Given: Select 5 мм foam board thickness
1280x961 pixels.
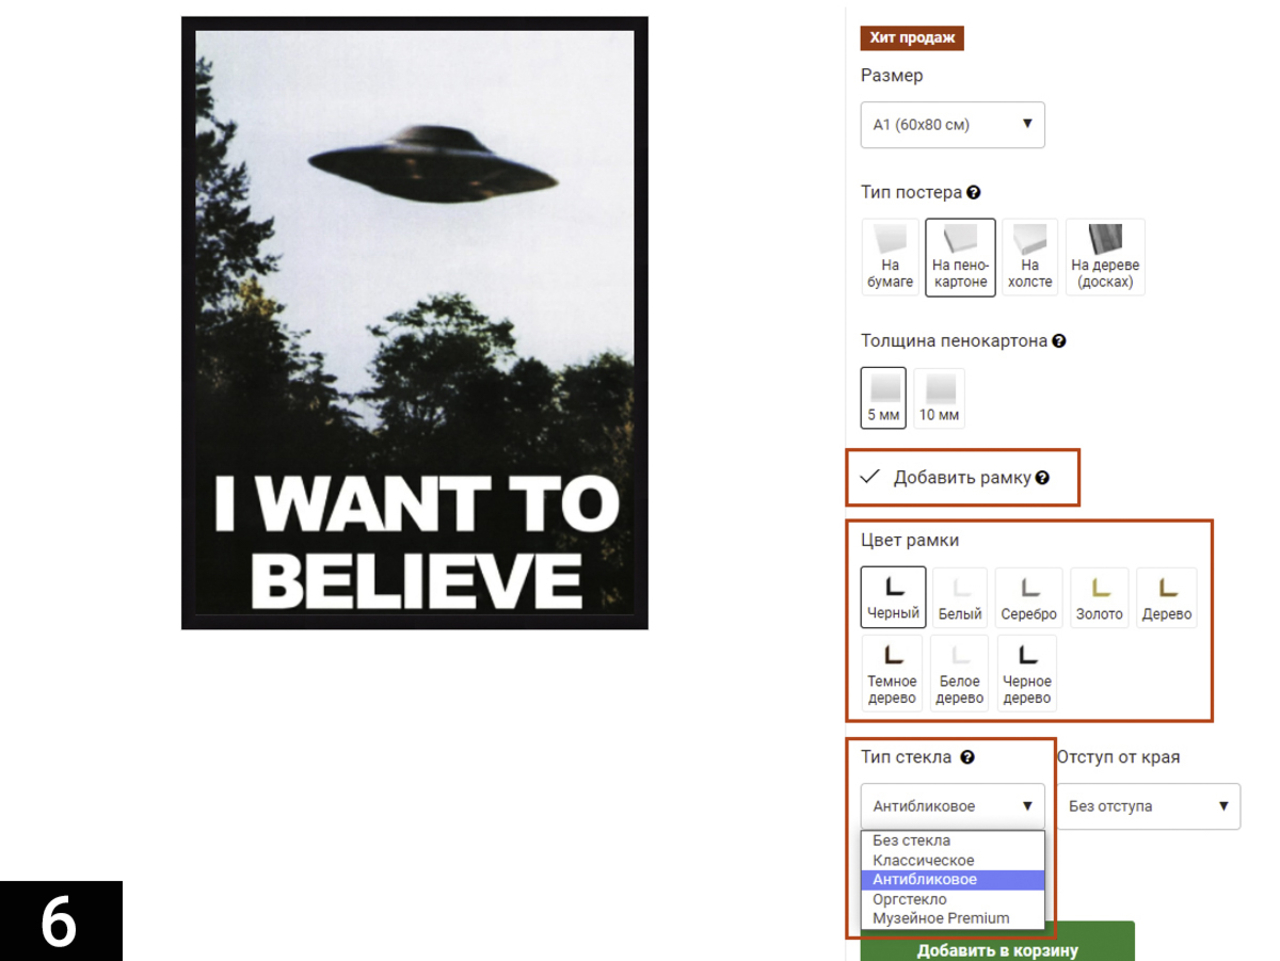Looking at the screenshot, I should (x=883, y=397).
